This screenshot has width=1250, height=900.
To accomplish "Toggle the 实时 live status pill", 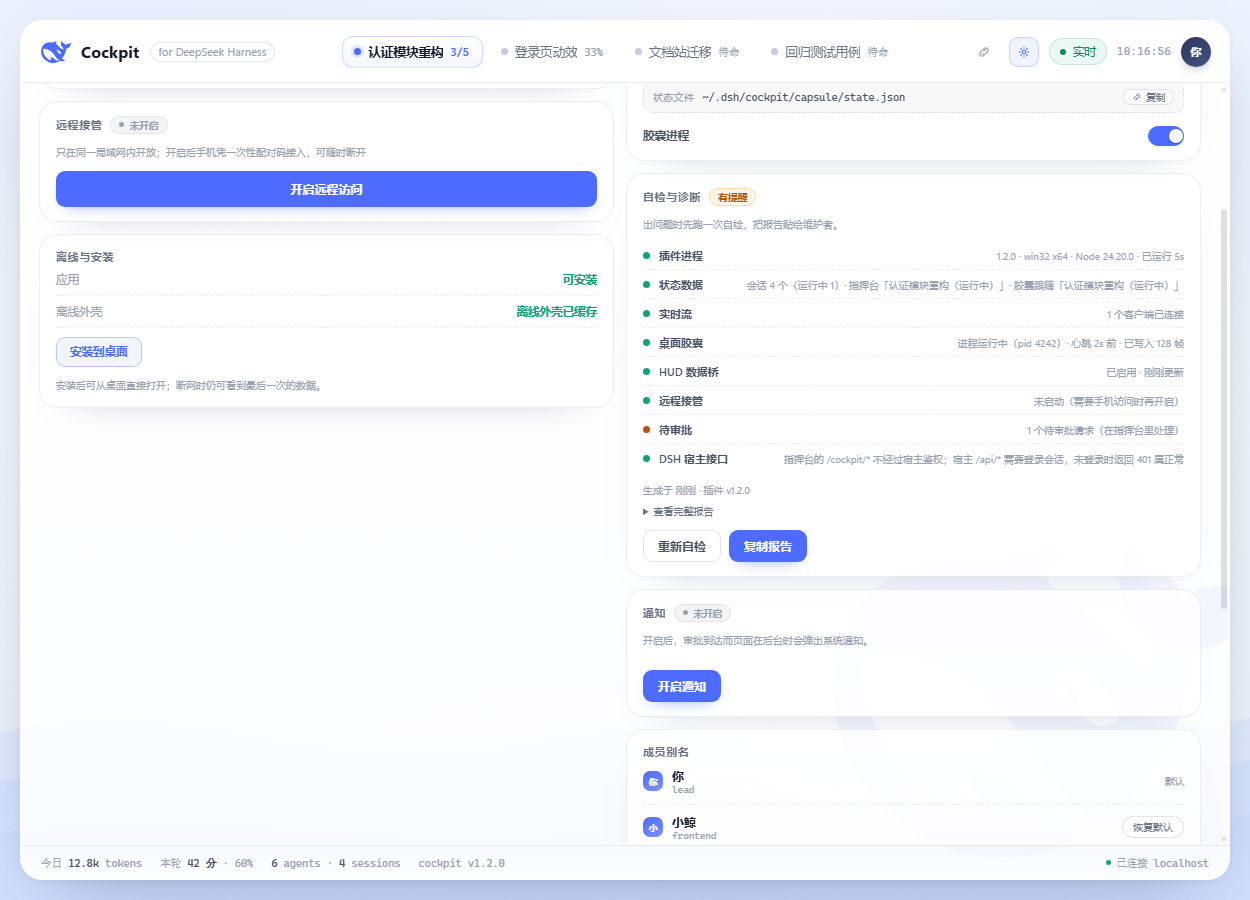I will [1078, 52].
